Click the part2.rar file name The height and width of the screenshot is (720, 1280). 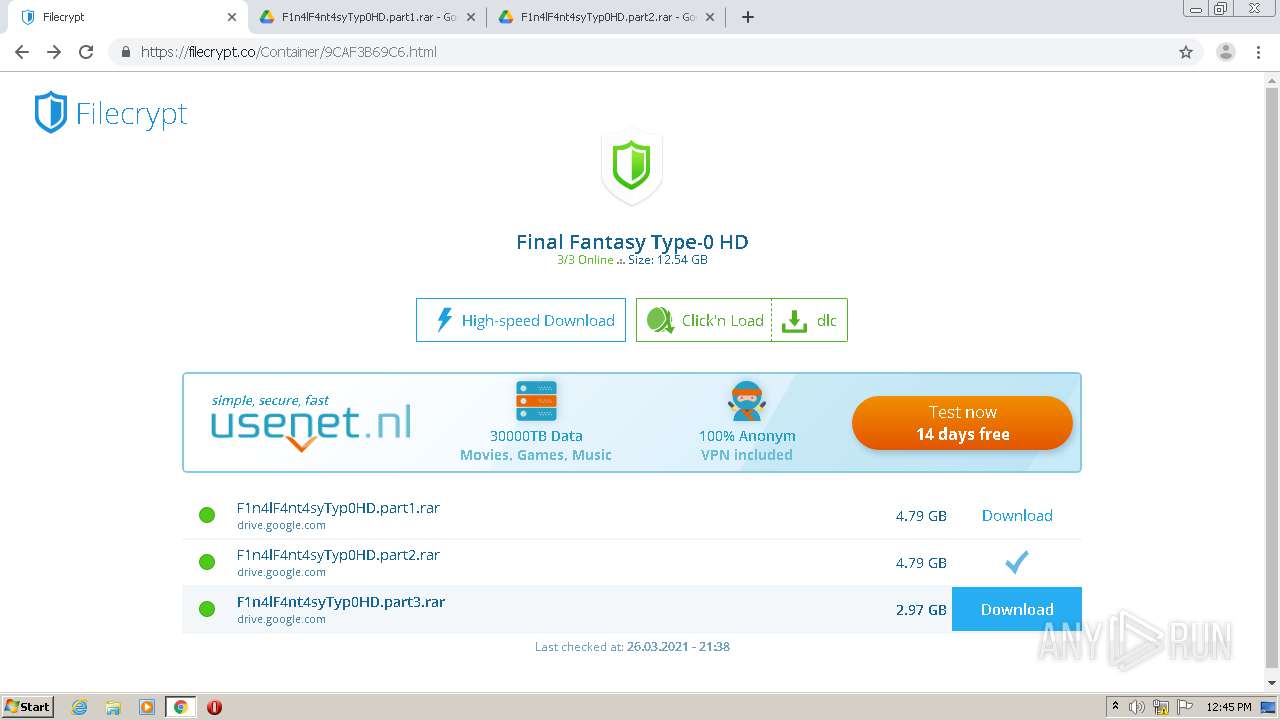click(x=338, y=555)
